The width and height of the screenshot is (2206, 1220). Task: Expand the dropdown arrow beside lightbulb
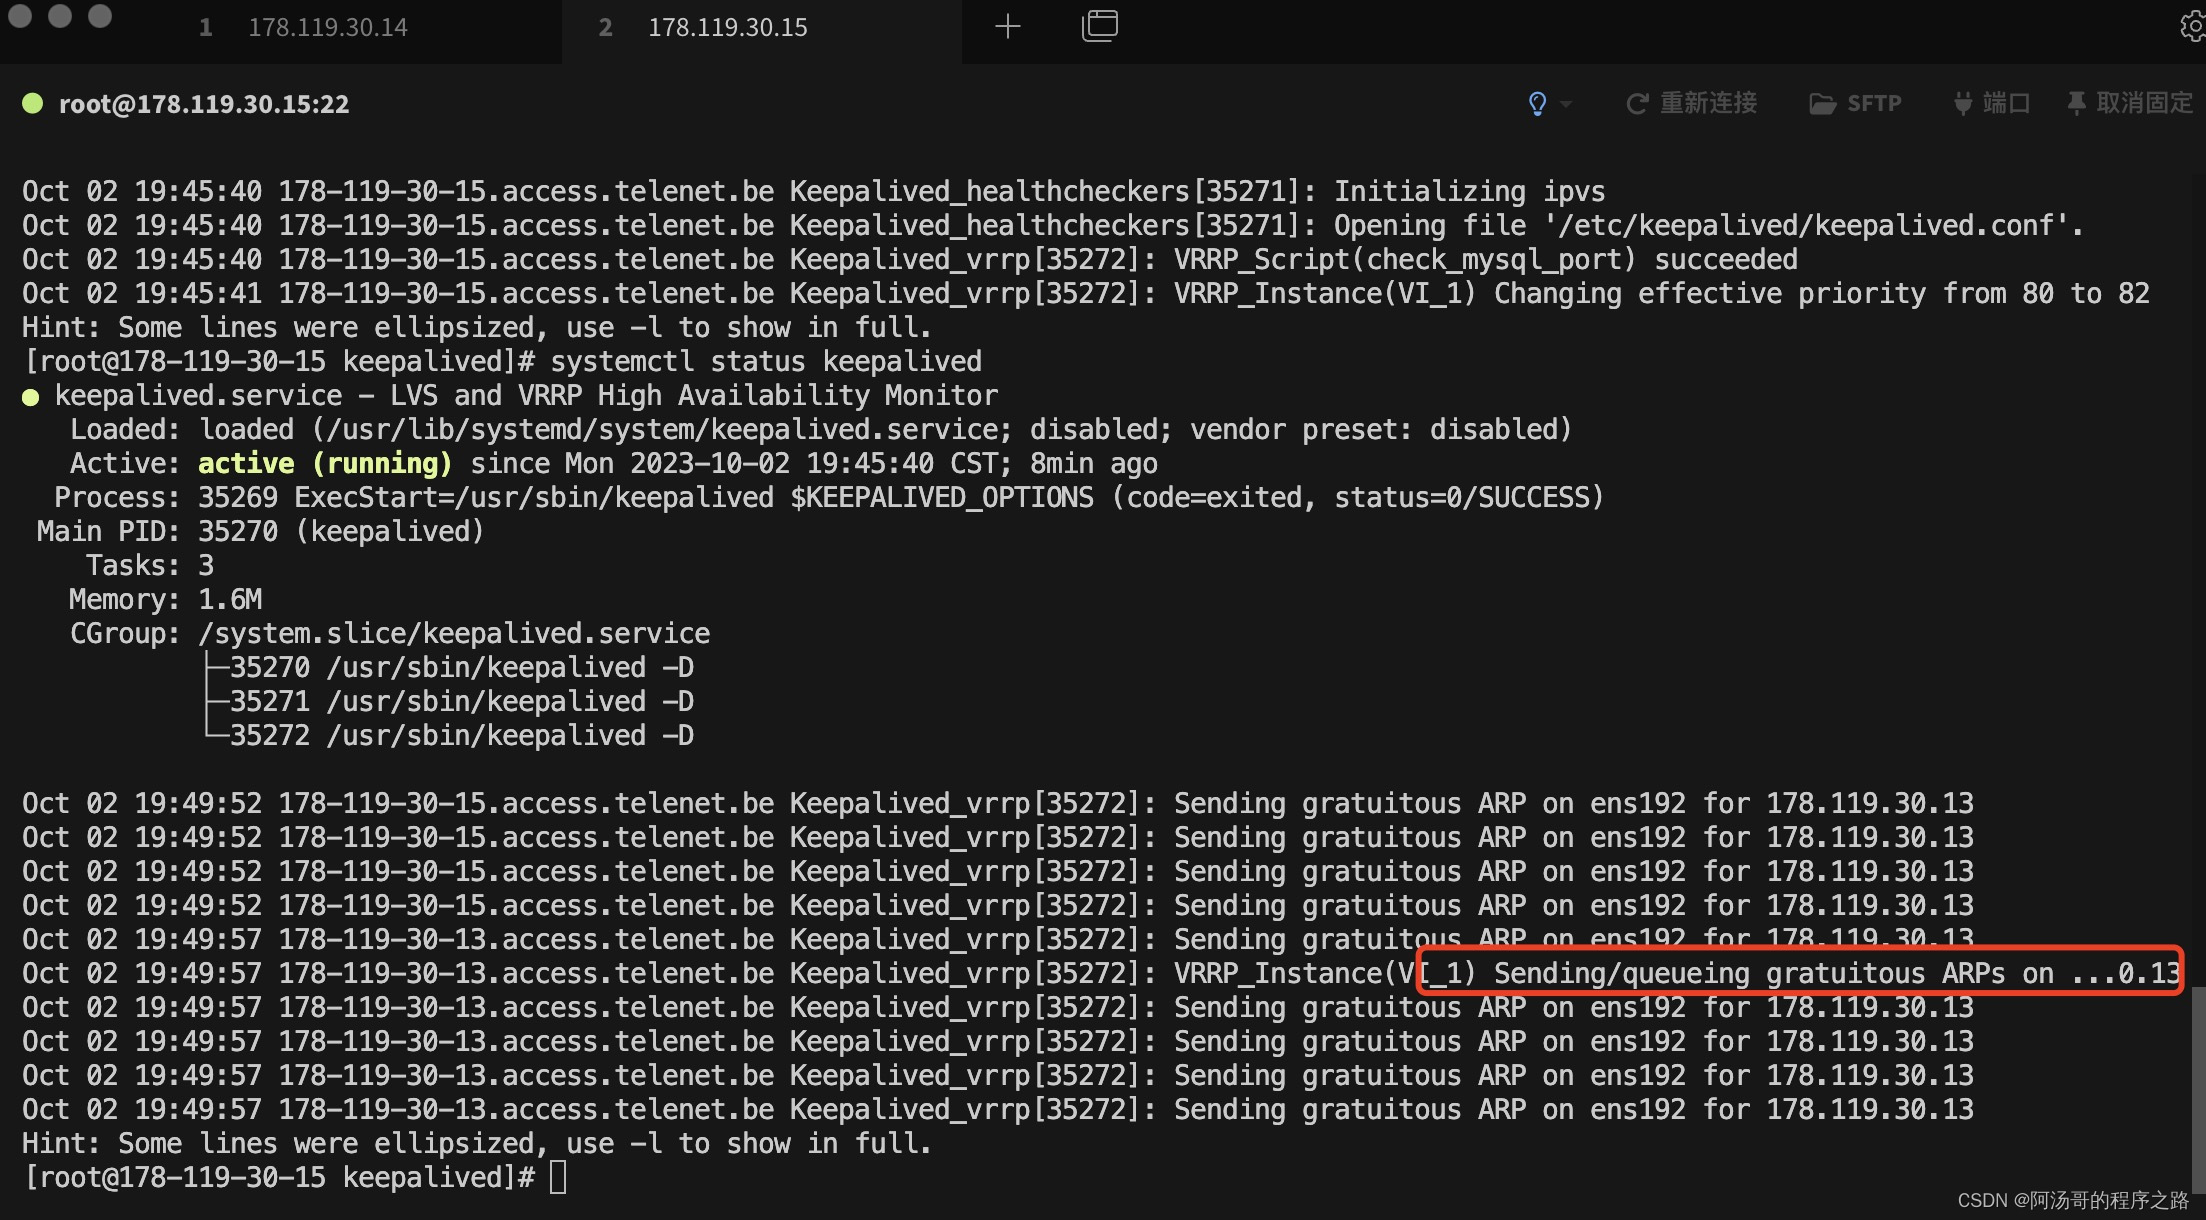click(1565, 103)
